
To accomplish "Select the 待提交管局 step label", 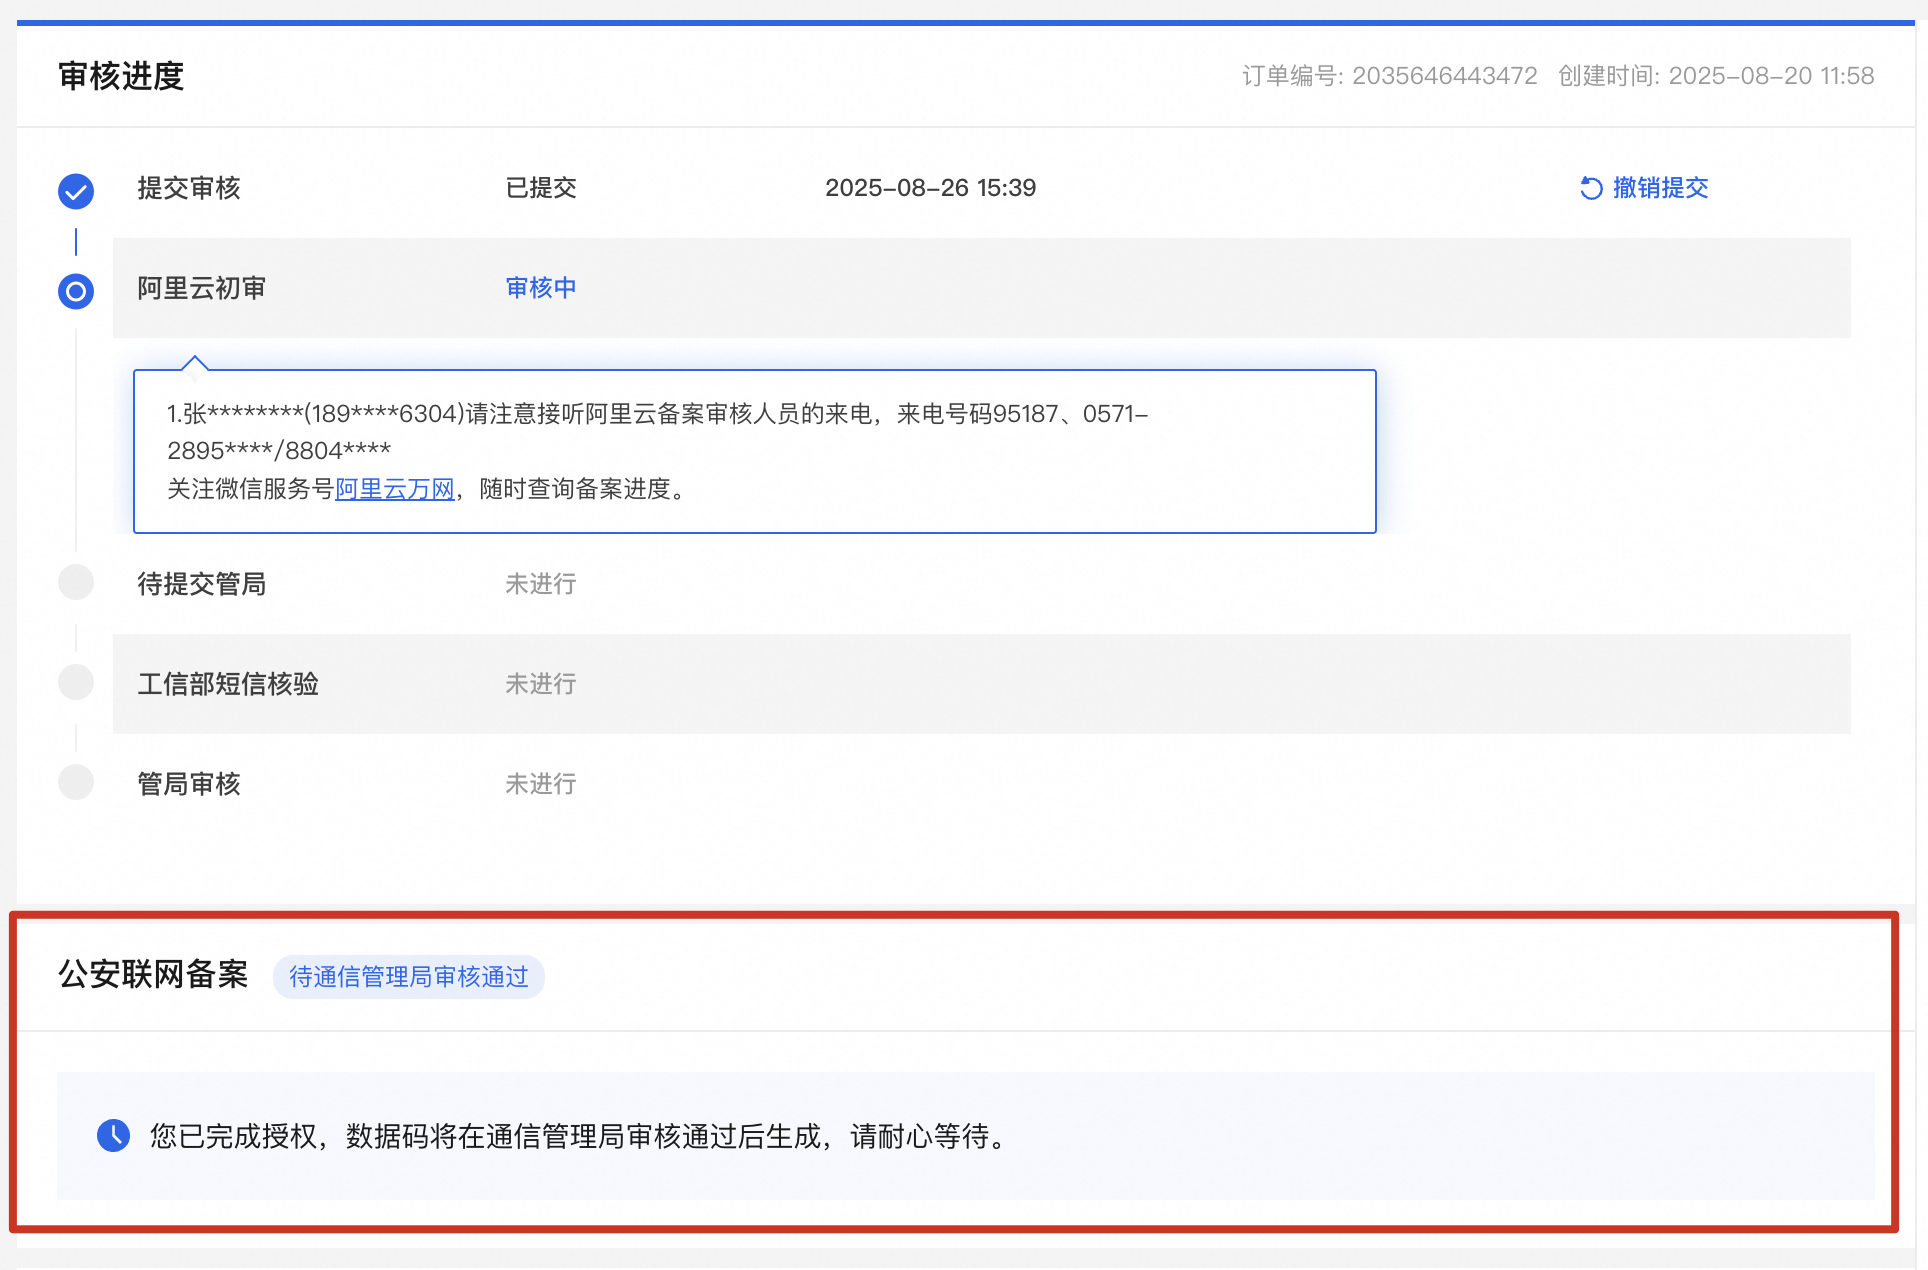I will coord(201,584).
